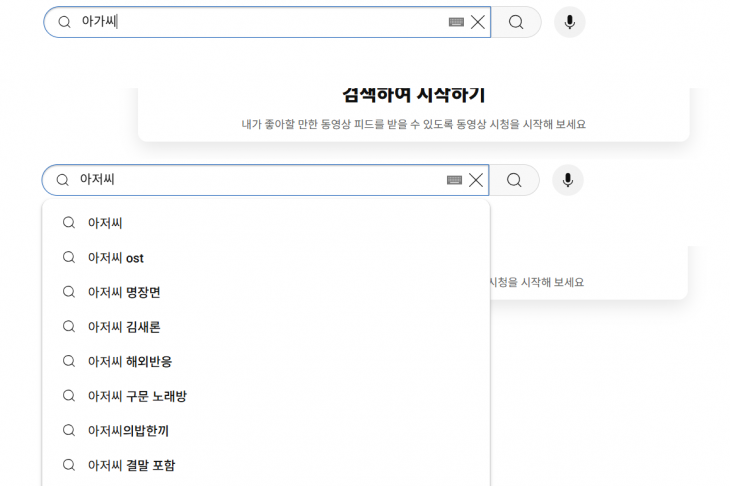Pick the 아저씨 구문 노래방 suggestion
The height and width of the screenshot is (486, 730).
click(137, 396)
